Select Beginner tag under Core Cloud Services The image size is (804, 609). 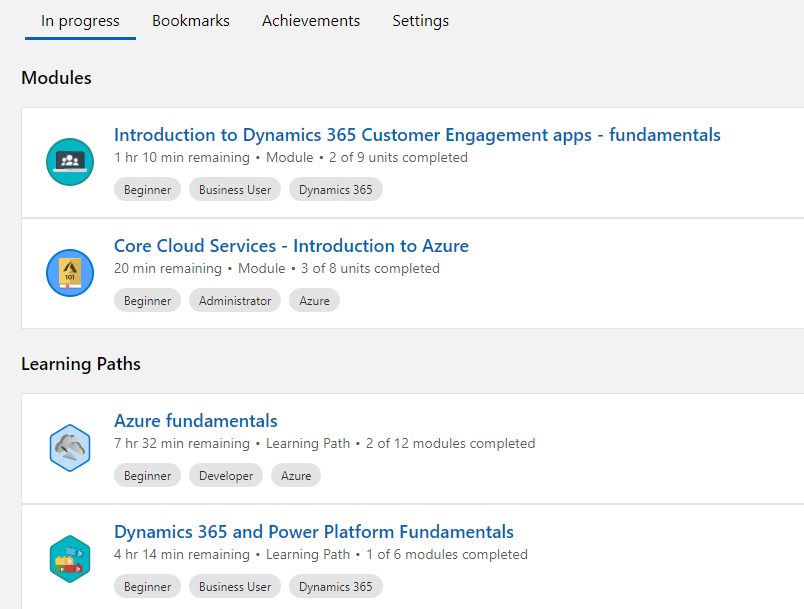tap(147, 300)
